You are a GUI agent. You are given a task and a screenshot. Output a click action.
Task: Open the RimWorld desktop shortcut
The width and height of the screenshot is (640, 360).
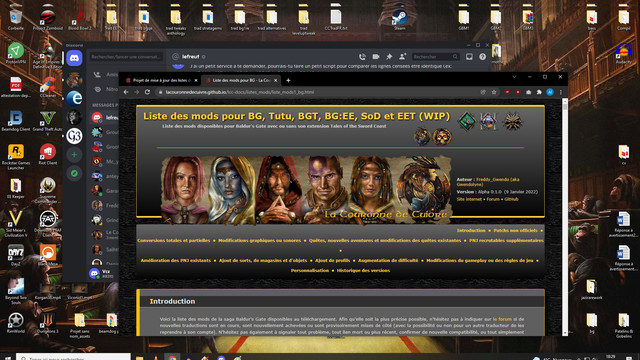click(x=16, y=323)
